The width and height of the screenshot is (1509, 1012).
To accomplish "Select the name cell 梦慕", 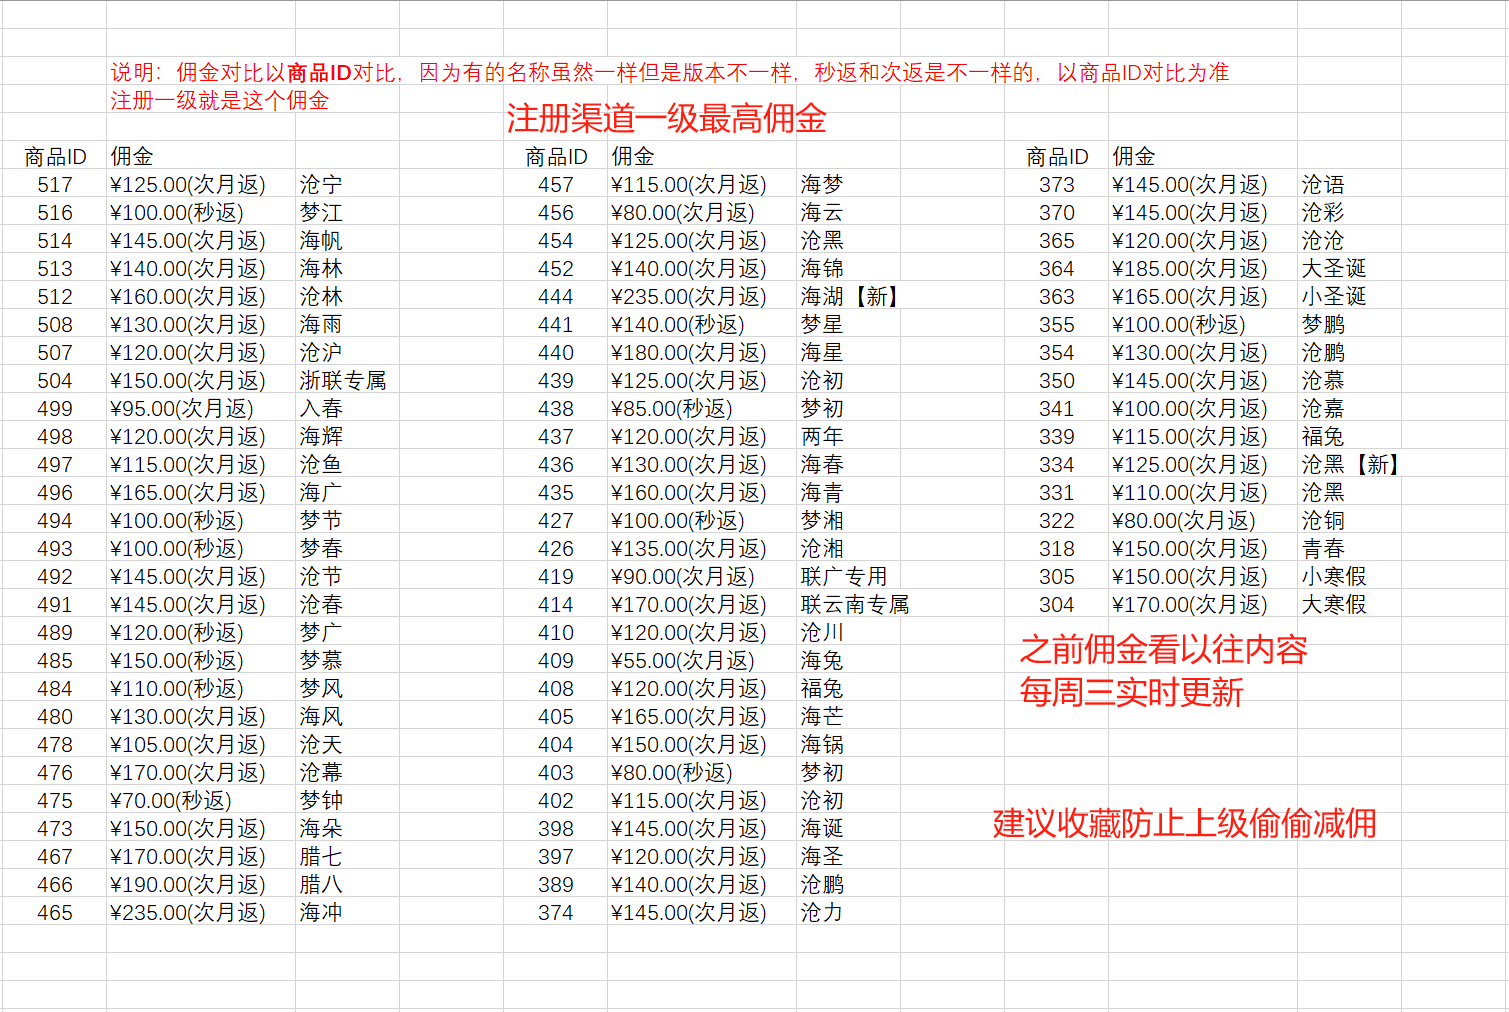I will 347,661.
